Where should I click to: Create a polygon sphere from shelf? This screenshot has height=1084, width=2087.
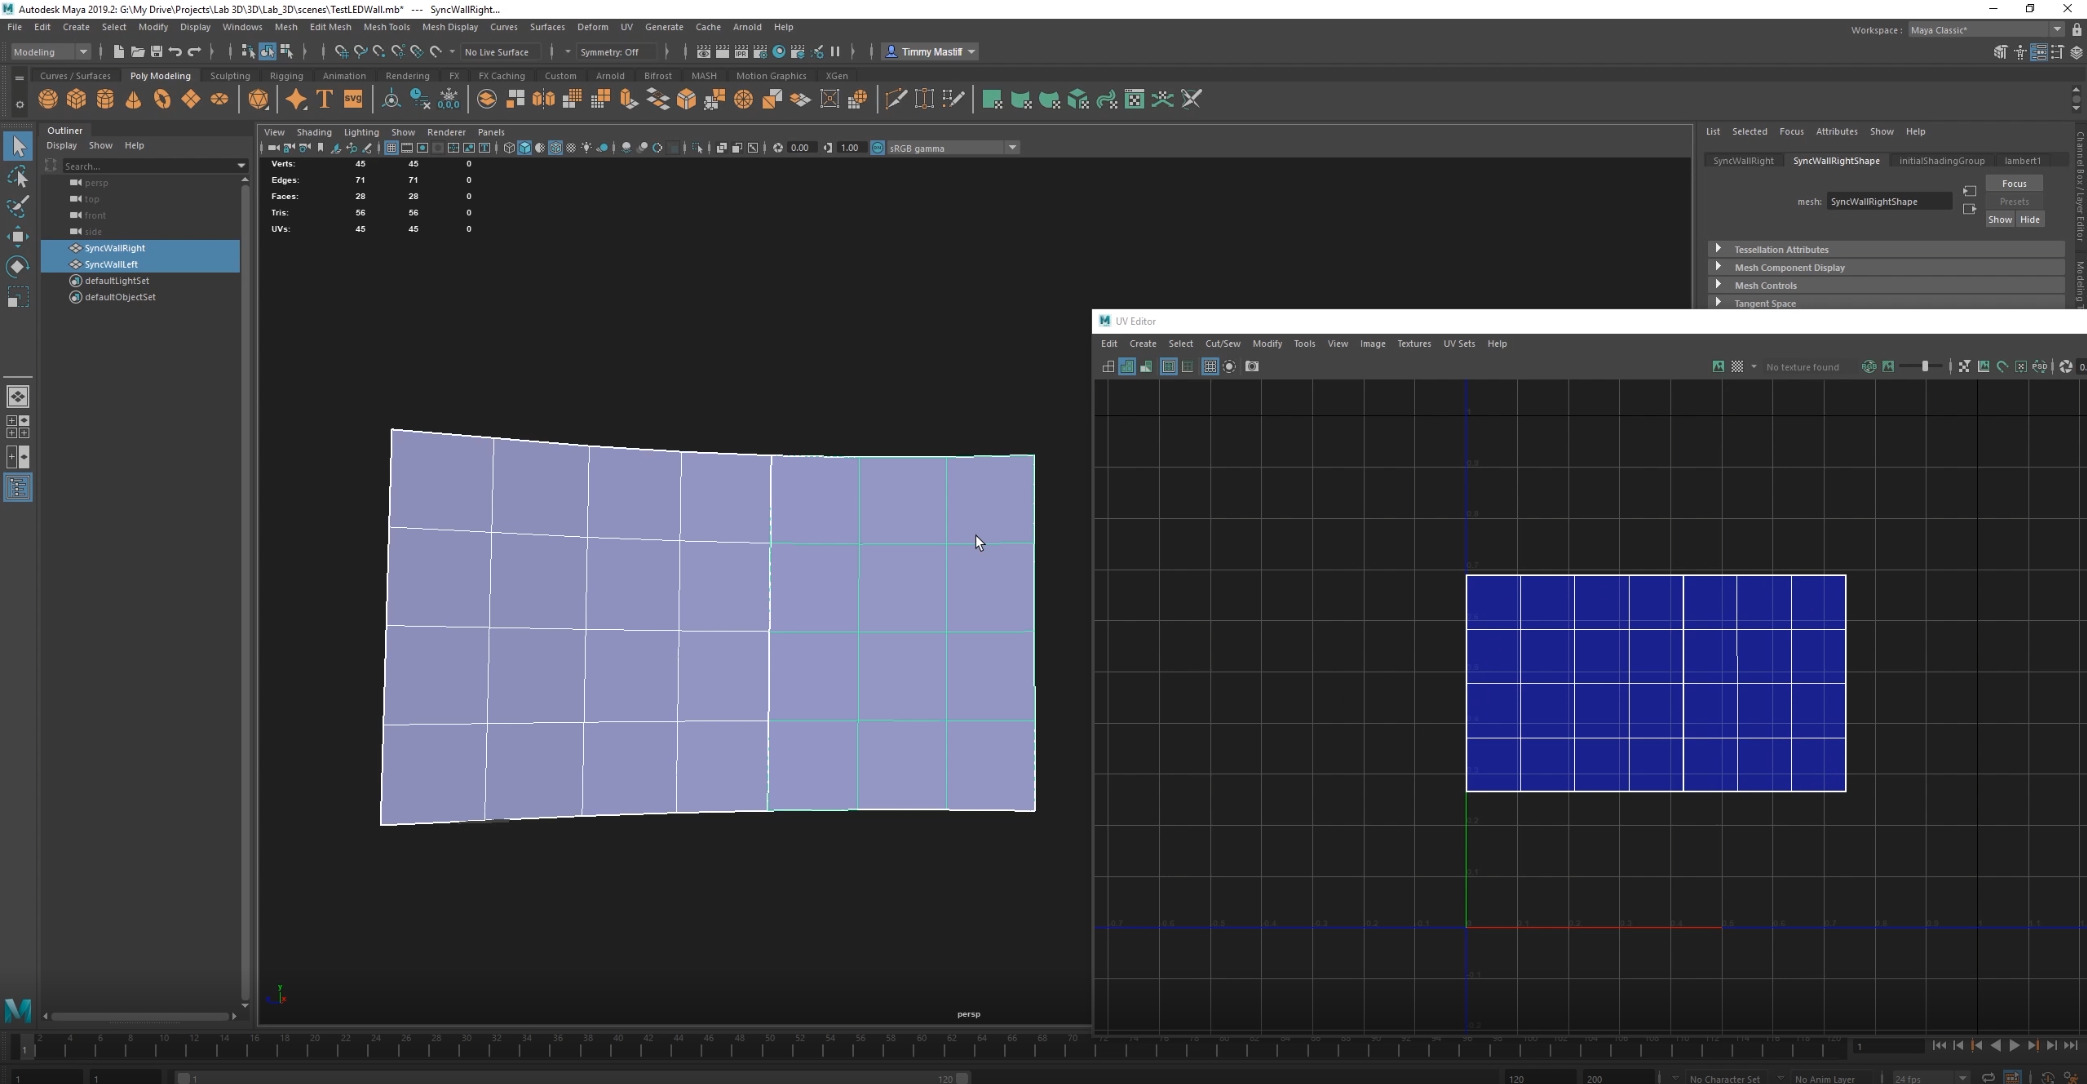tap(47, 99)
